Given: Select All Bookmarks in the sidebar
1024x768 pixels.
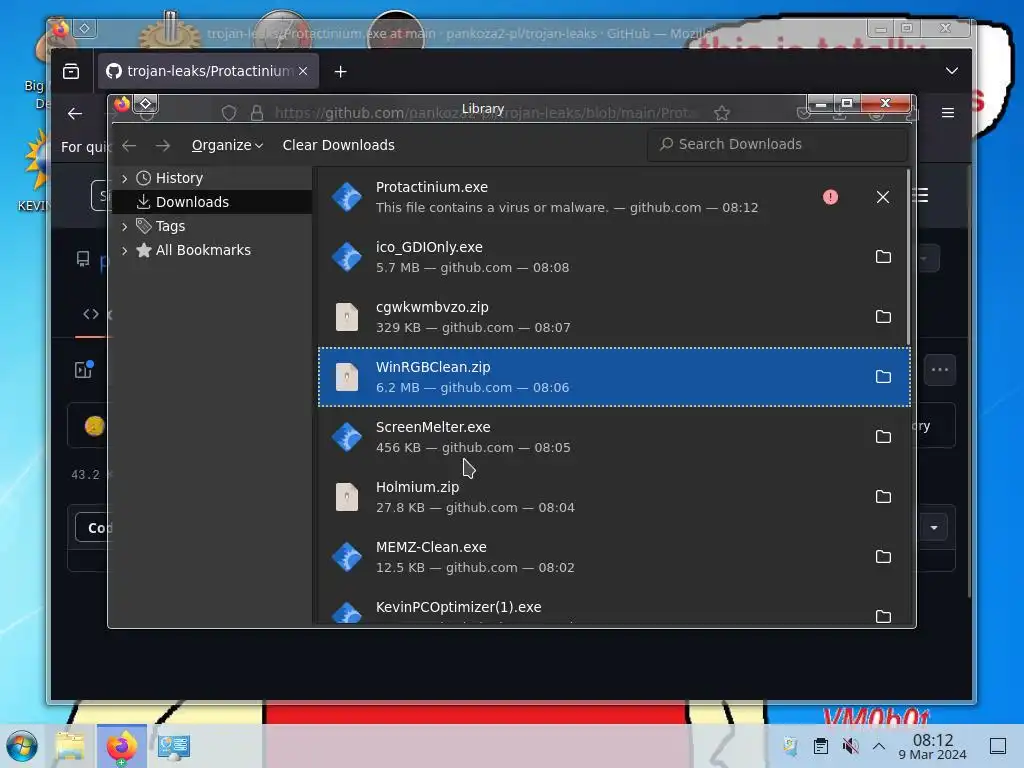Looking at the screenshot, I should pyautogui.click(x=203, y=250).
